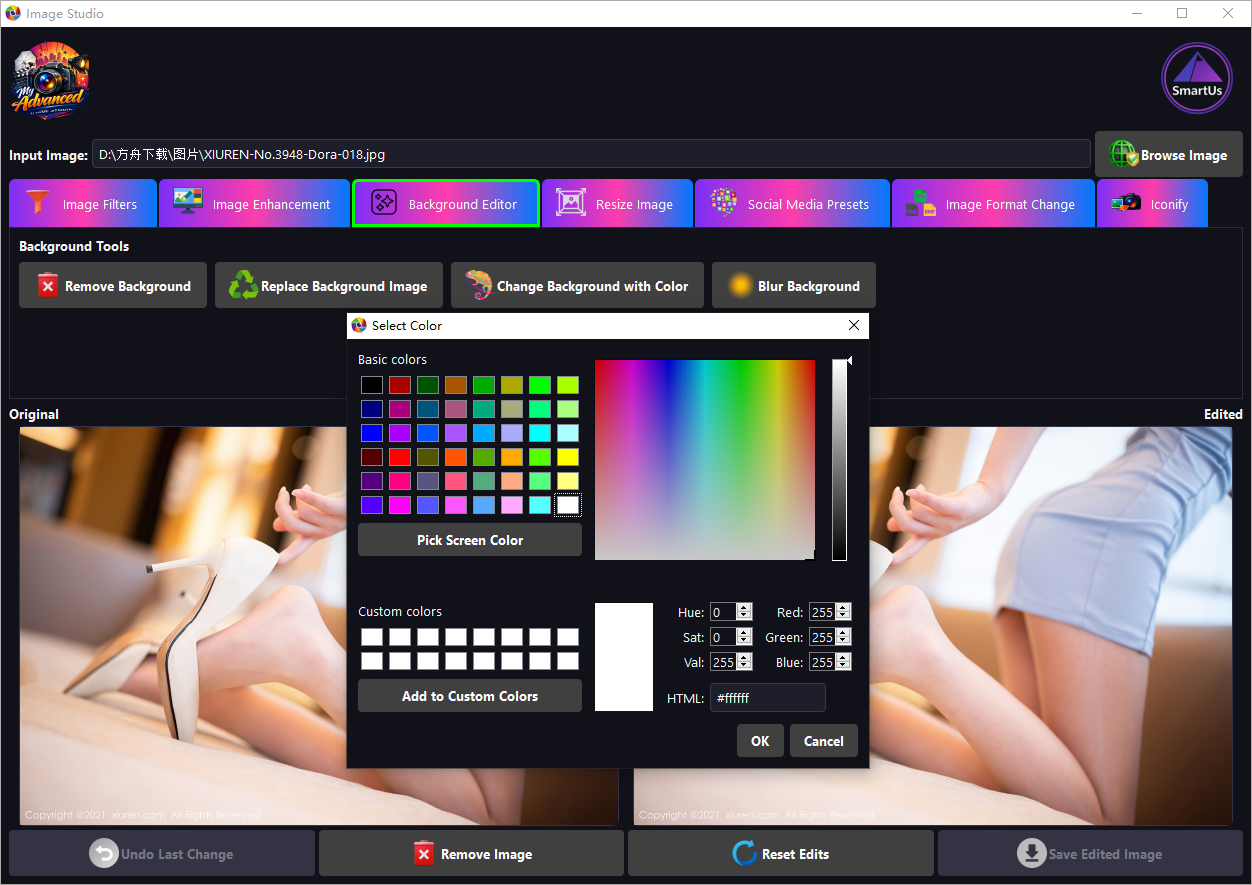Click the last custom color slot
The image size is (1252, 885).
pyautogui.click(x=568, y=661)
